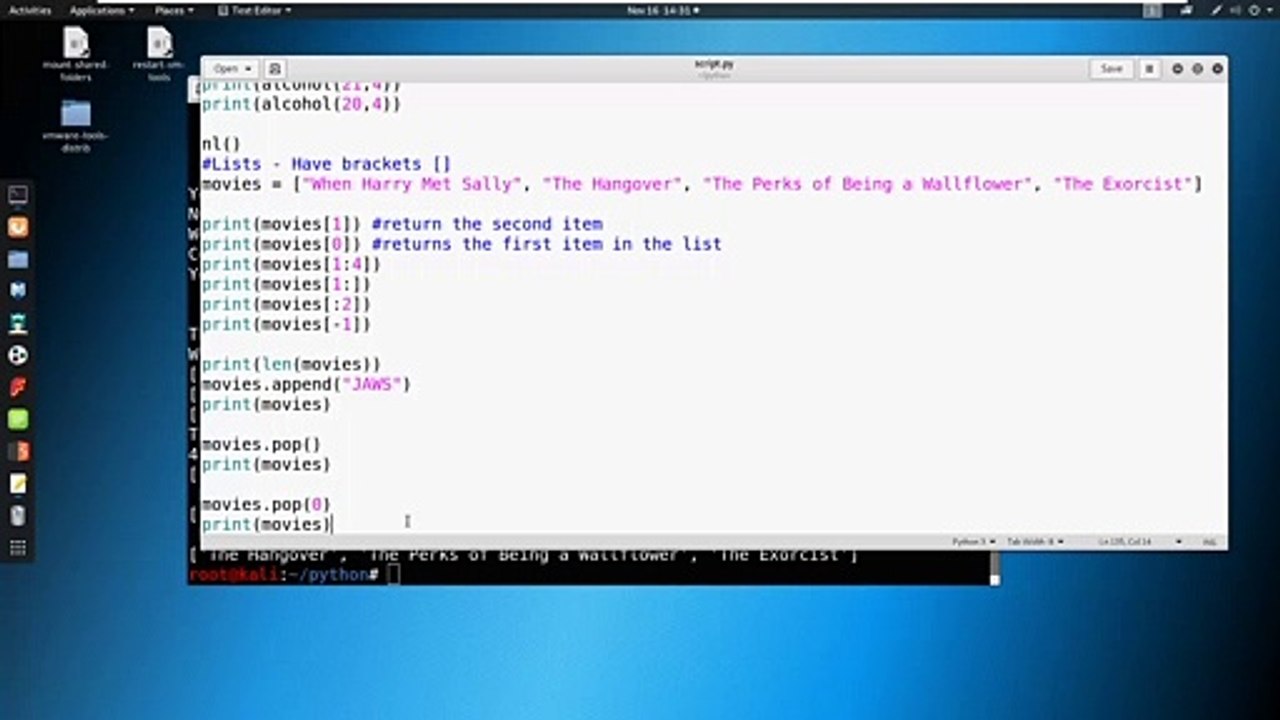Open the Terminal from the dock
Viewport: 1280px width, 720px height.
pos(18,195)
